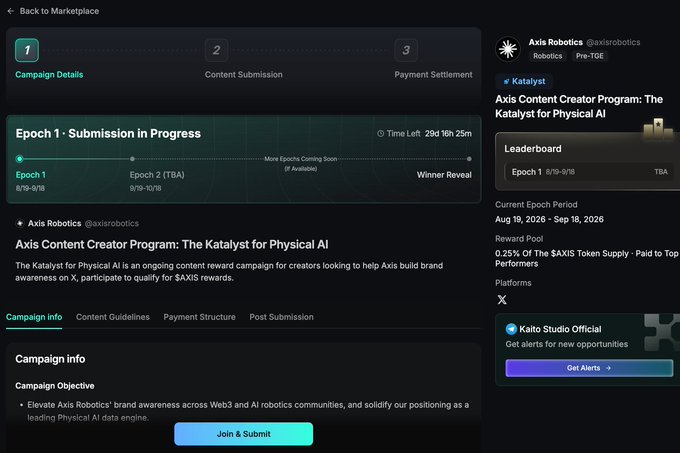
Task: Open Epoch 1 row in Leaderboard
Action: [589, 172]
